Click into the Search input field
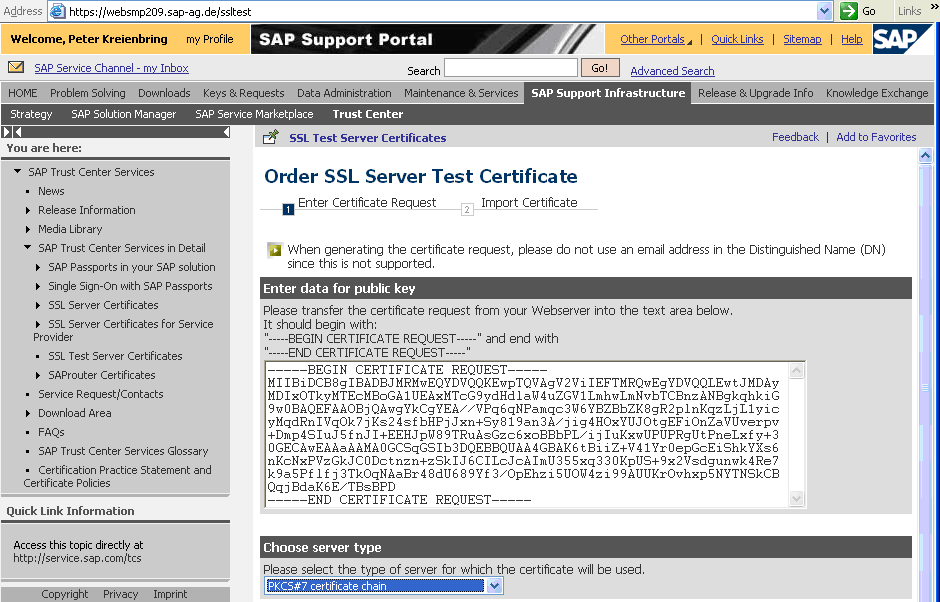 click(x=511, y=68)
